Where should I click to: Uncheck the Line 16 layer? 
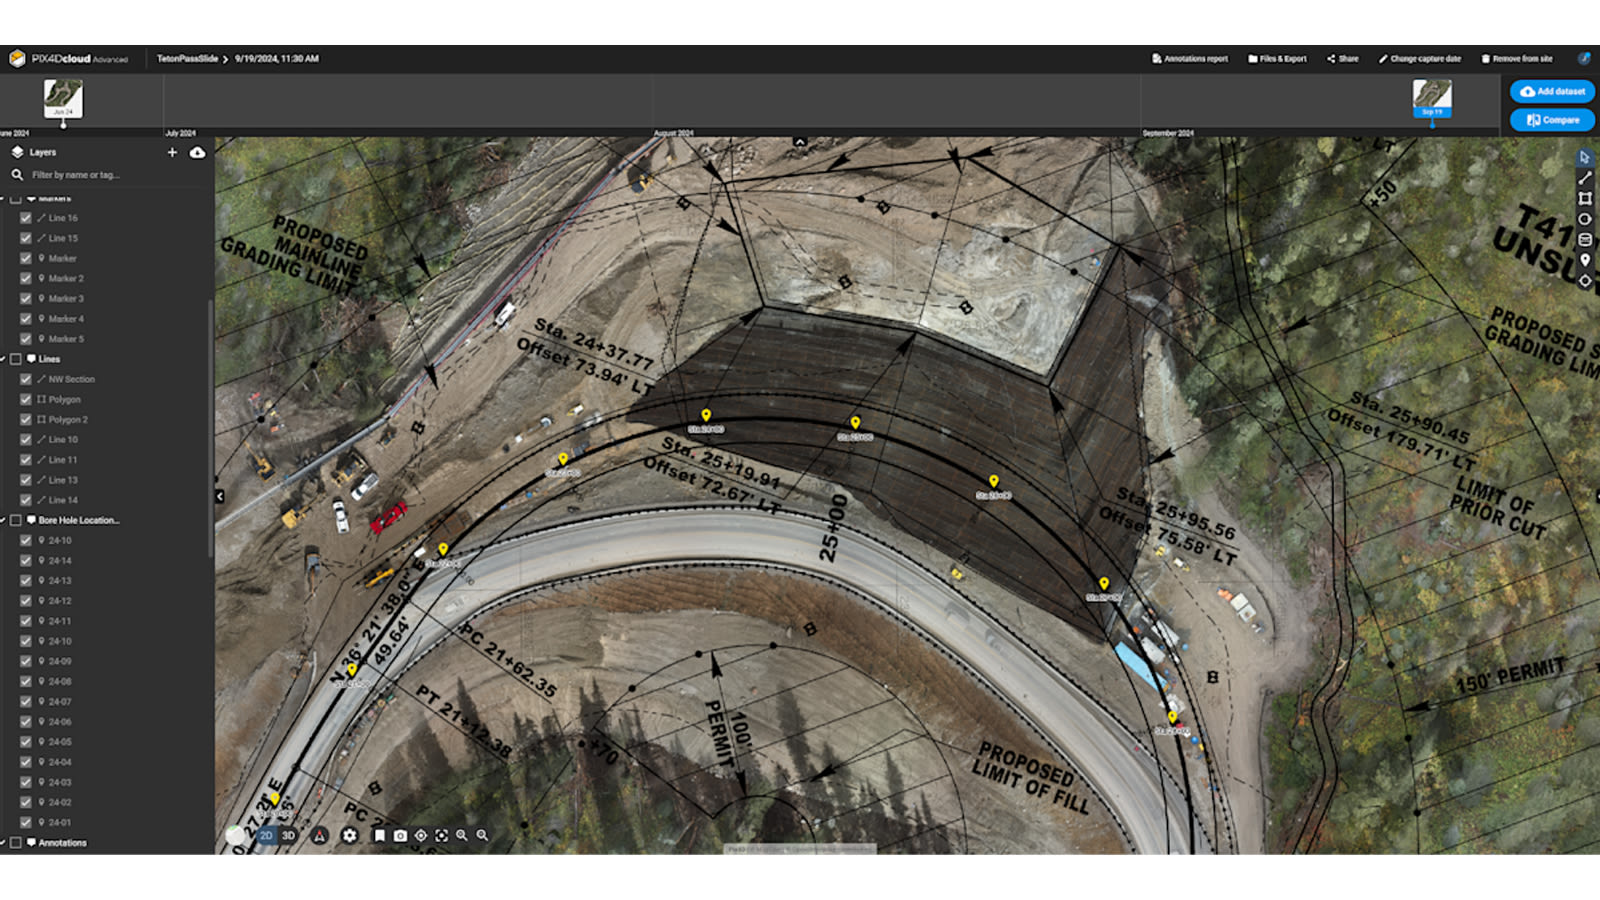pos(25,217)
